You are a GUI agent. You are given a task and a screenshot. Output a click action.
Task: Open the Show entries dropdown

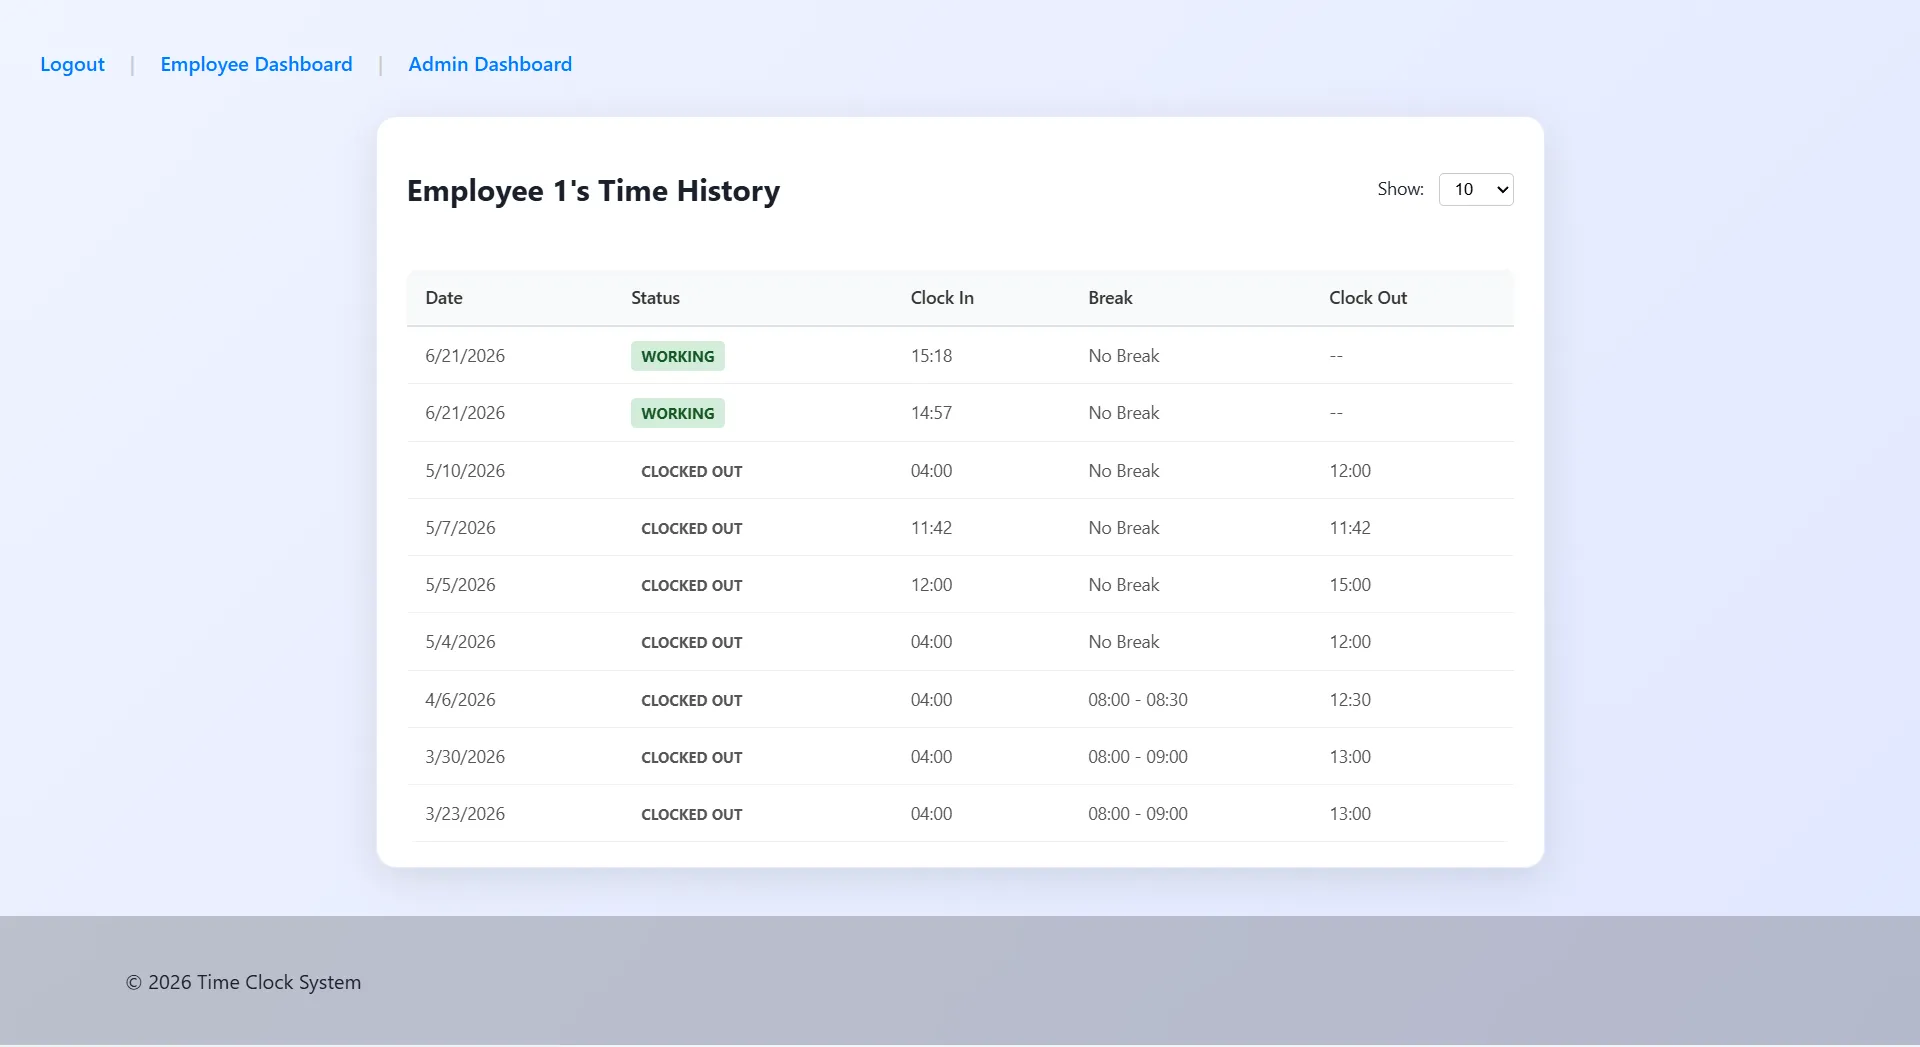1475,189
